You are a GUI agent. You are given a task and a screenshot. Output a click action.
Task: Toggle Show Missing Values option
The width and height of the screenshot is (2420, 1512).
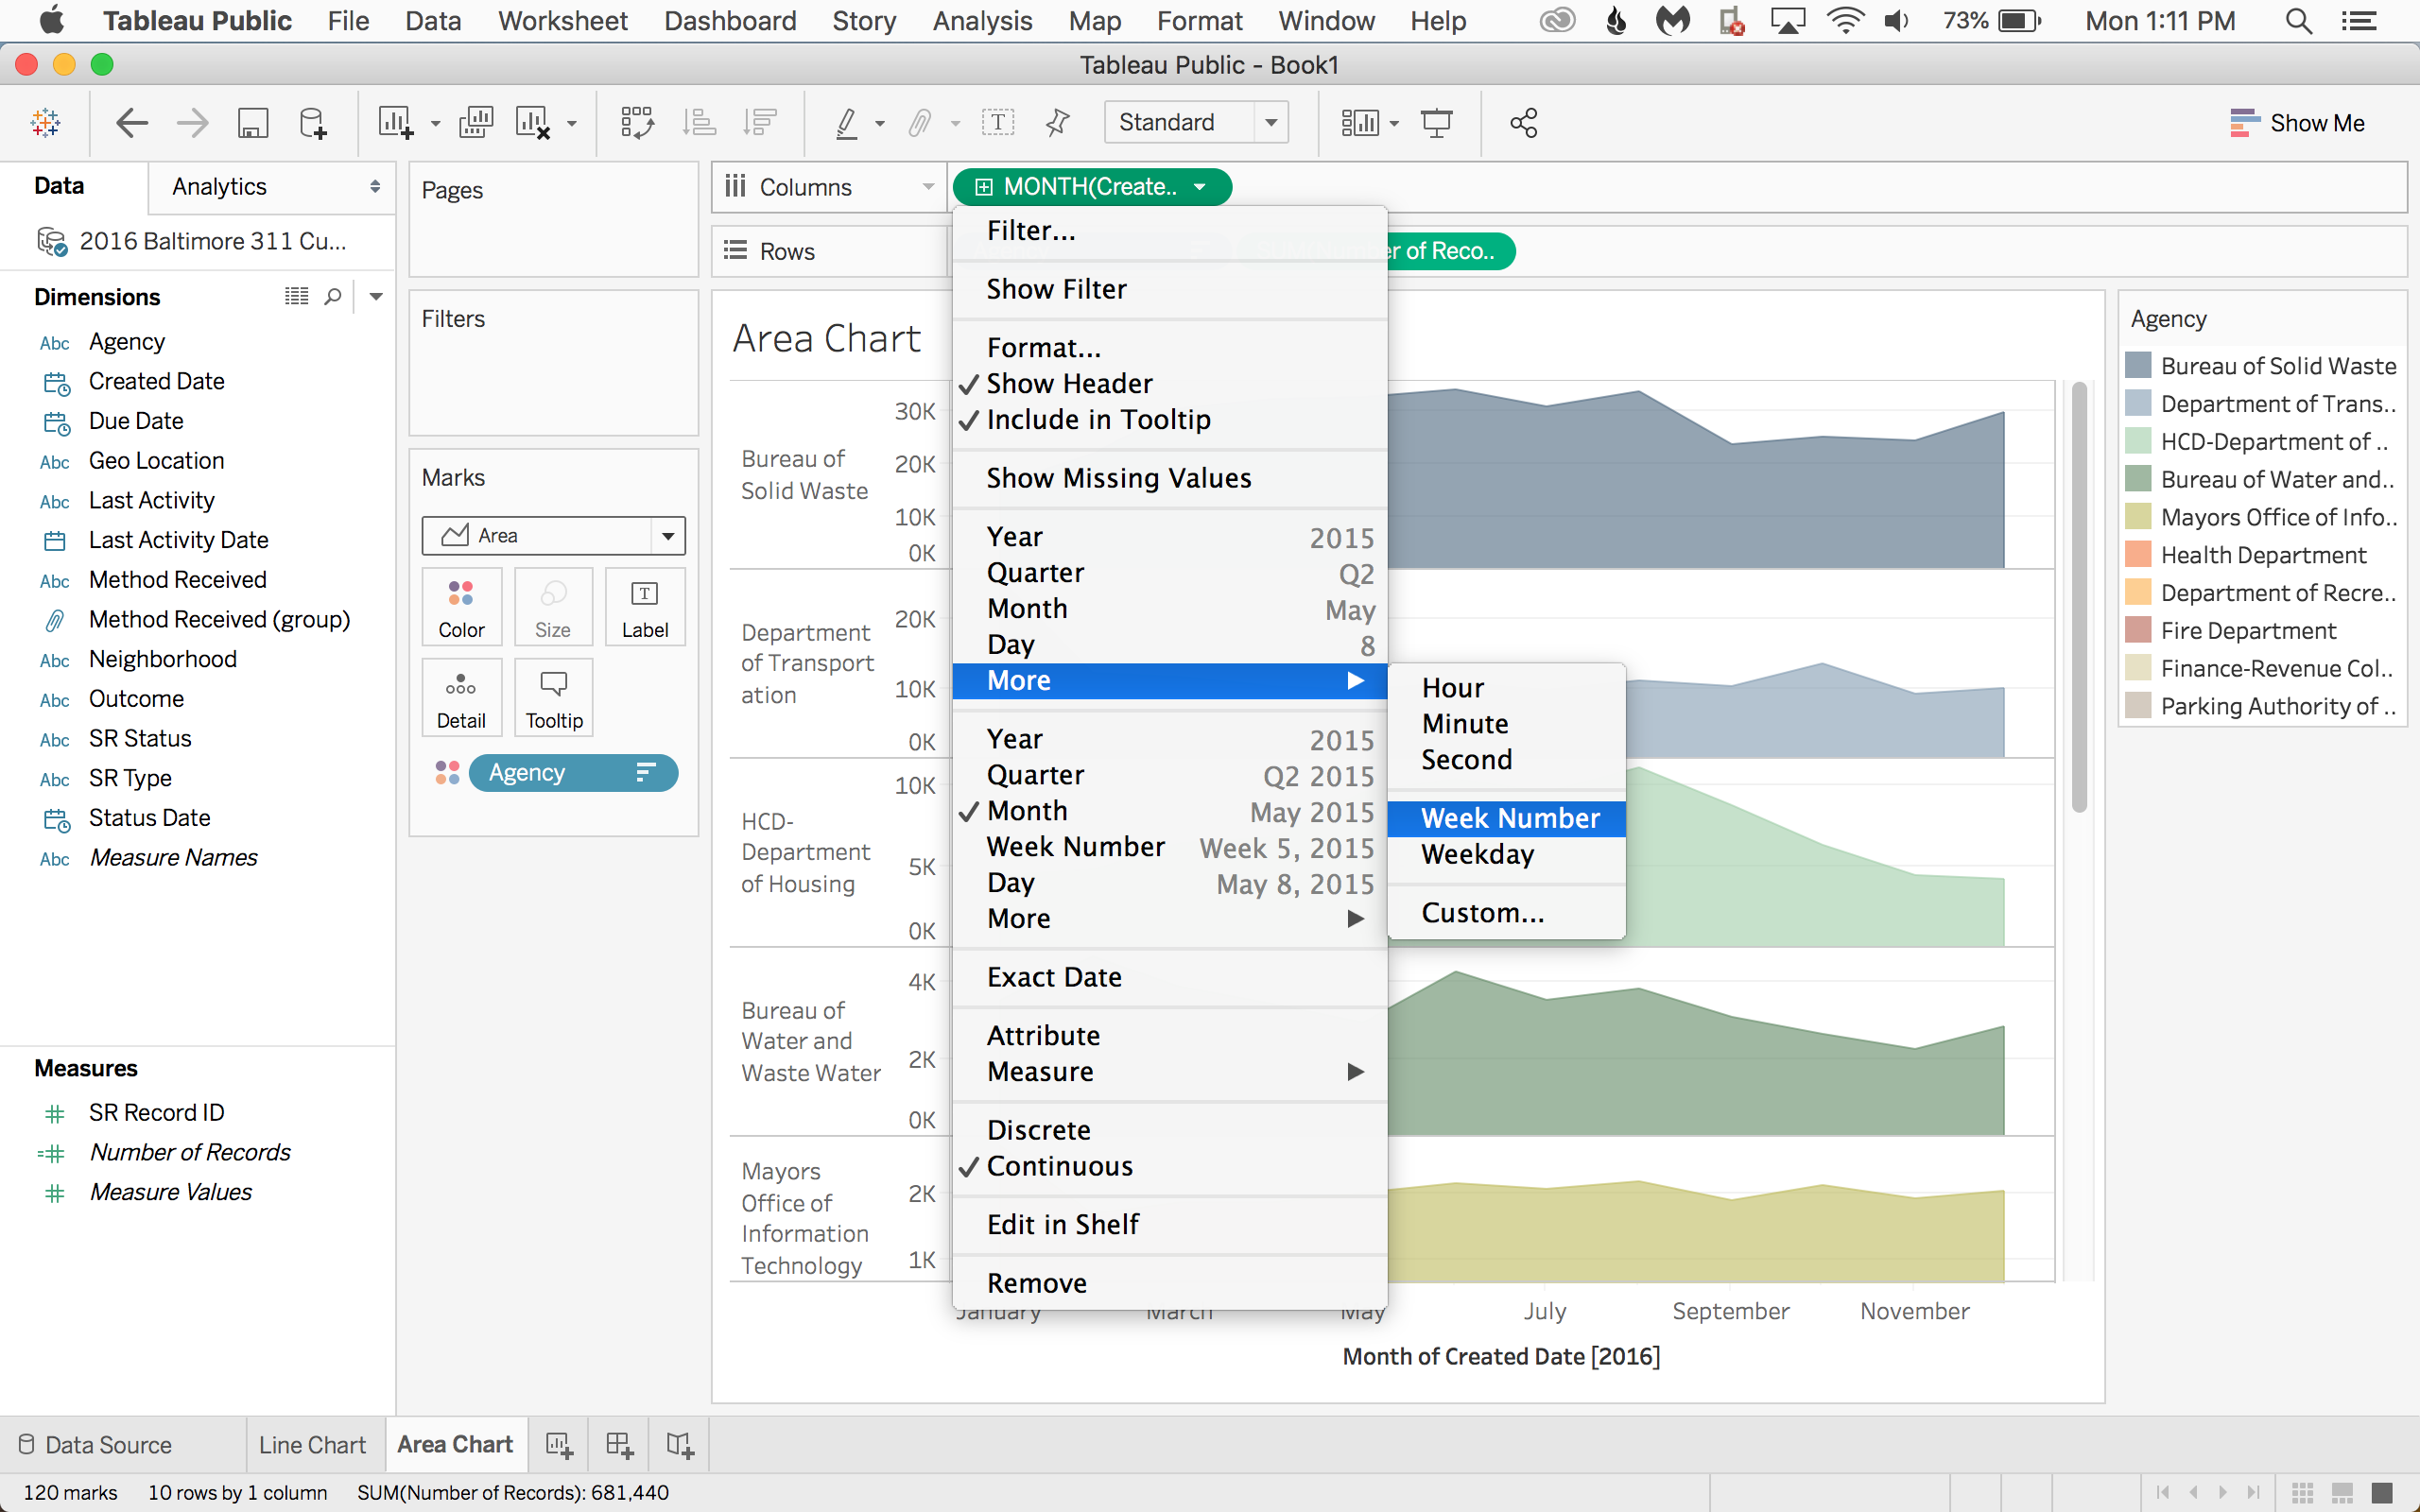(1169, 478)
